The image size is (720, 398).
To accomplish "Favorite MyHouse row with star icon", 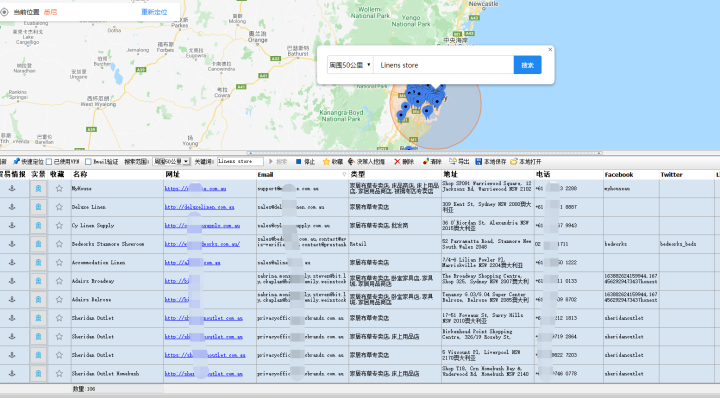I will tap(59, 188).
